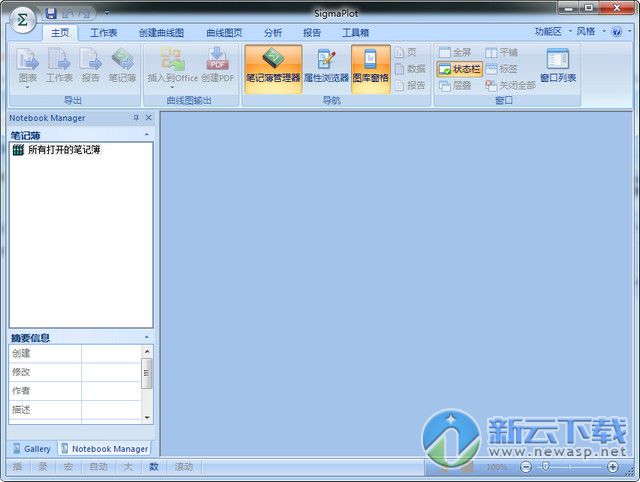Pin the Notebook Manager pane

point(136,118)
